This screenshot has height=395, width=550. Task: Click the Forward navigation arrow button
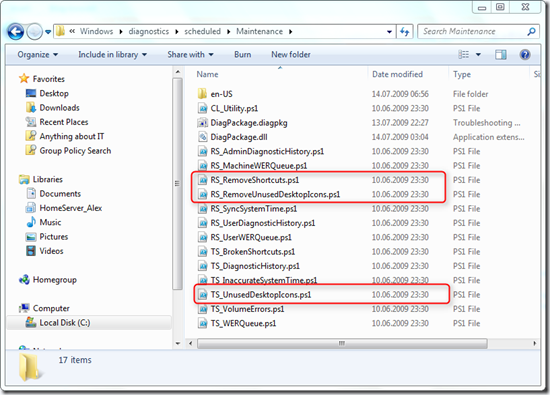pos(35,32)
